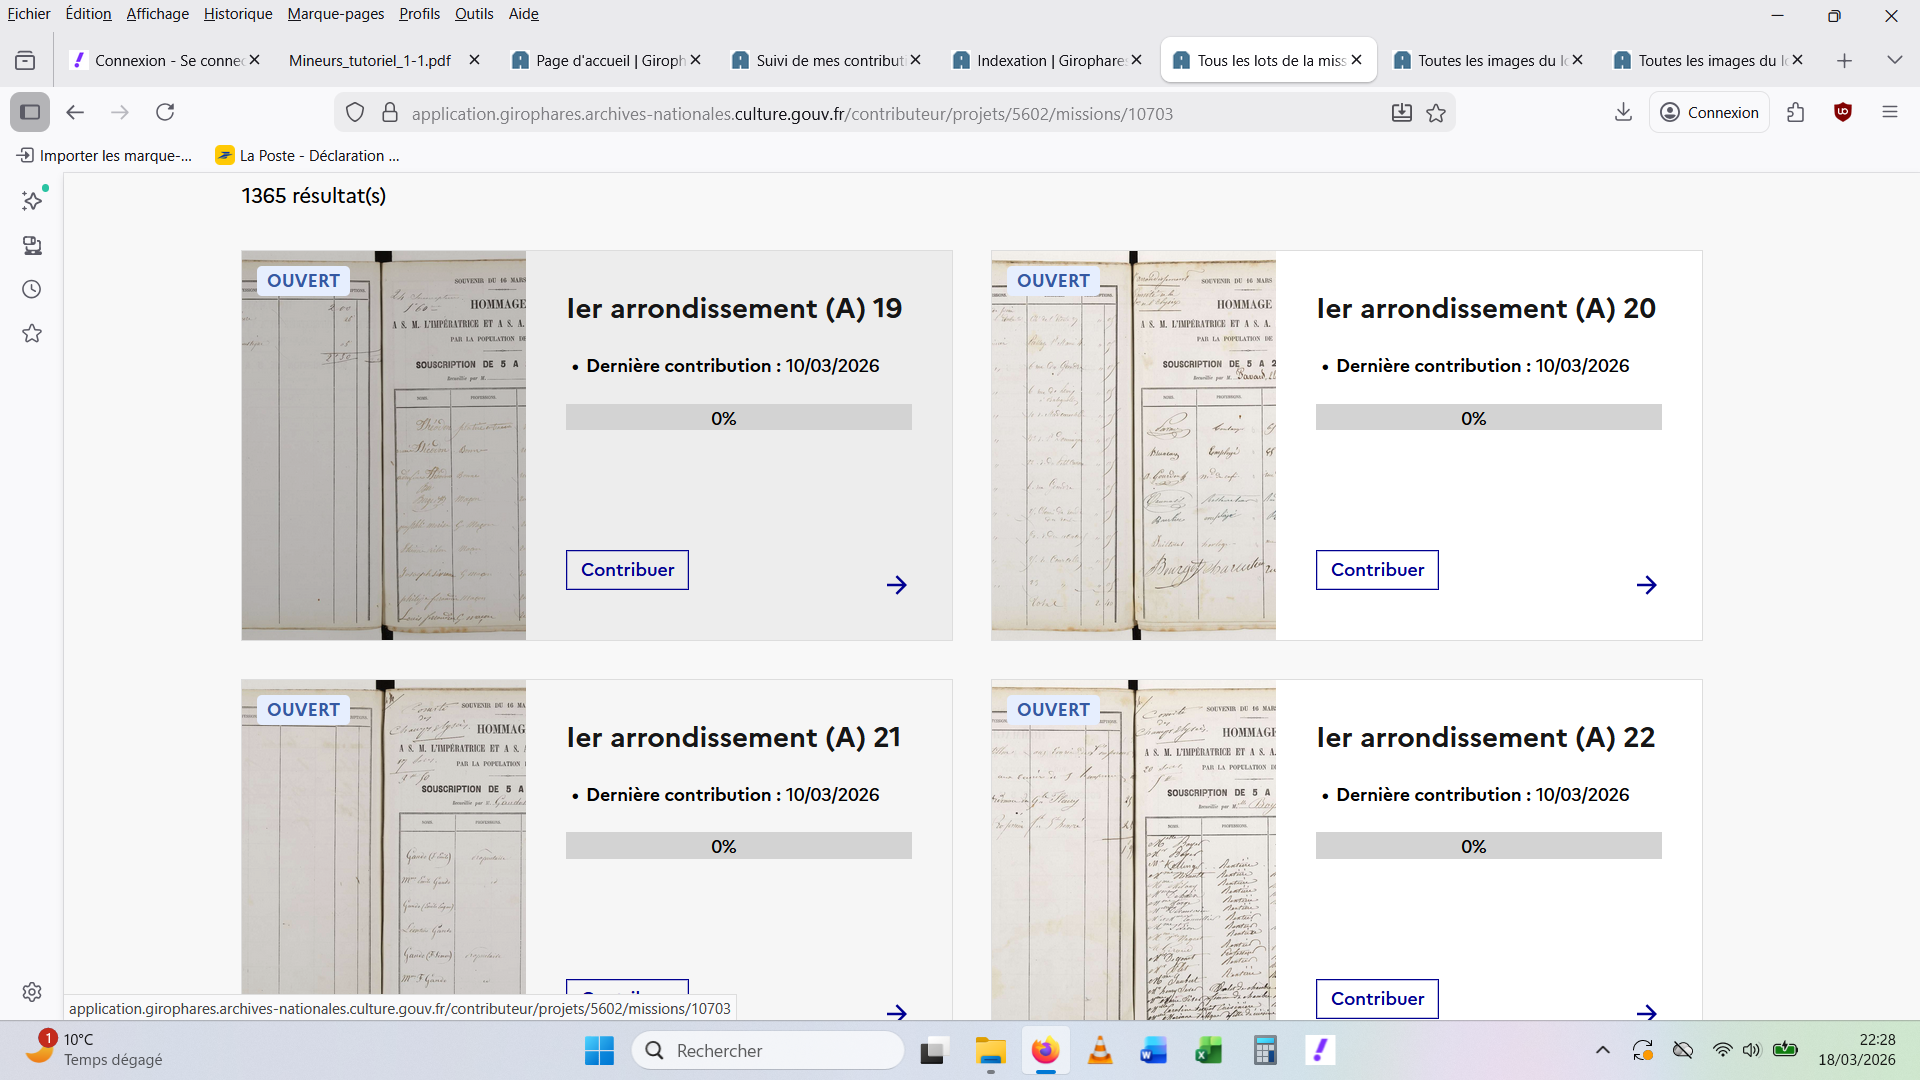This screenshot has height=1080, width=1920.
Task: Open Firefox downloads panel
Action: pos(1623,112)
